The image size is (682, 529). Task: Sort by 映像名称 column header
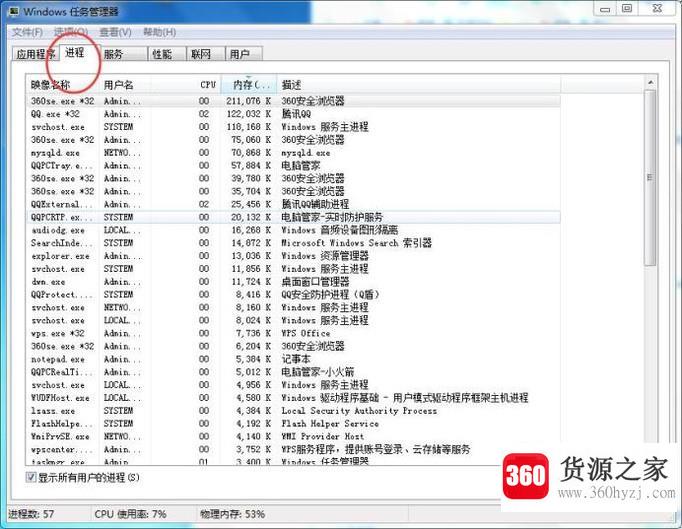[63, 84]
